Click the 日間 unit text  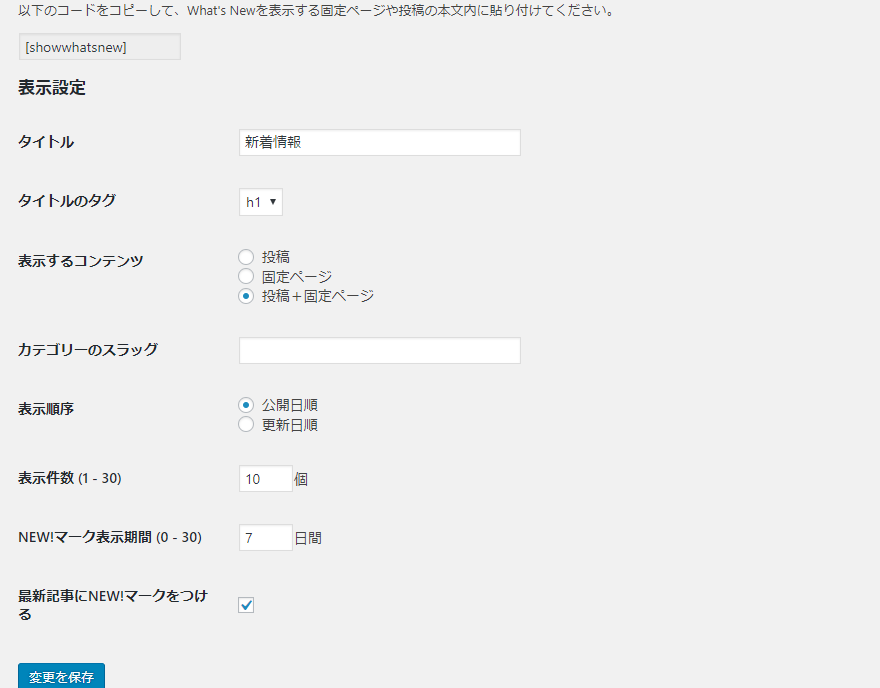(308, 538)
